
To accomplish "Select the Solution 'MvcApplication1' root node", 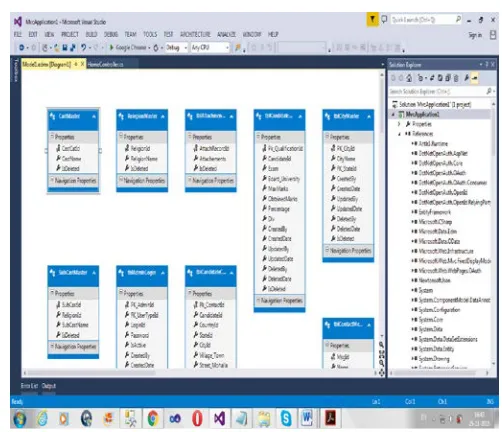I will point(435,104).
